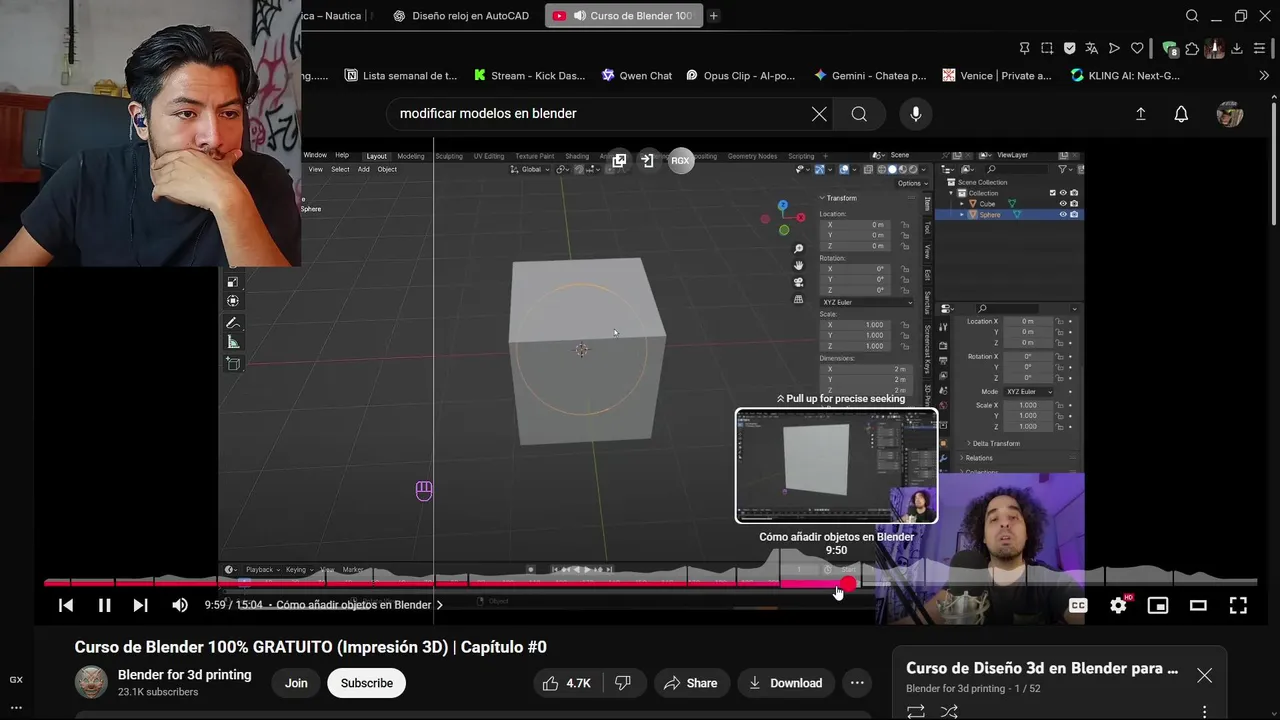
Task: Select the Curso de Blender browser tab
Action: point(624,16)
